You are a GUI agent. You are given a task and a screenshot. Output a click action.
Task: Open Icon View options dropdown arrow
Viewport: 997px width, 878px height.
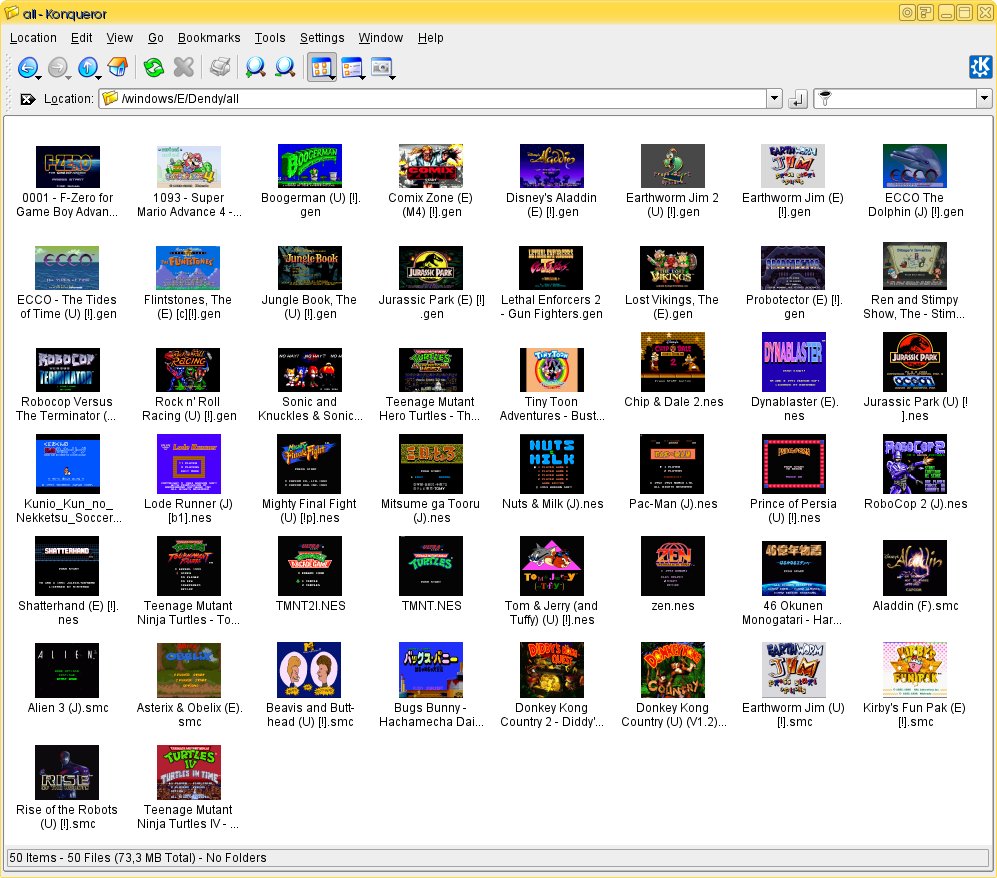[333, 77]
